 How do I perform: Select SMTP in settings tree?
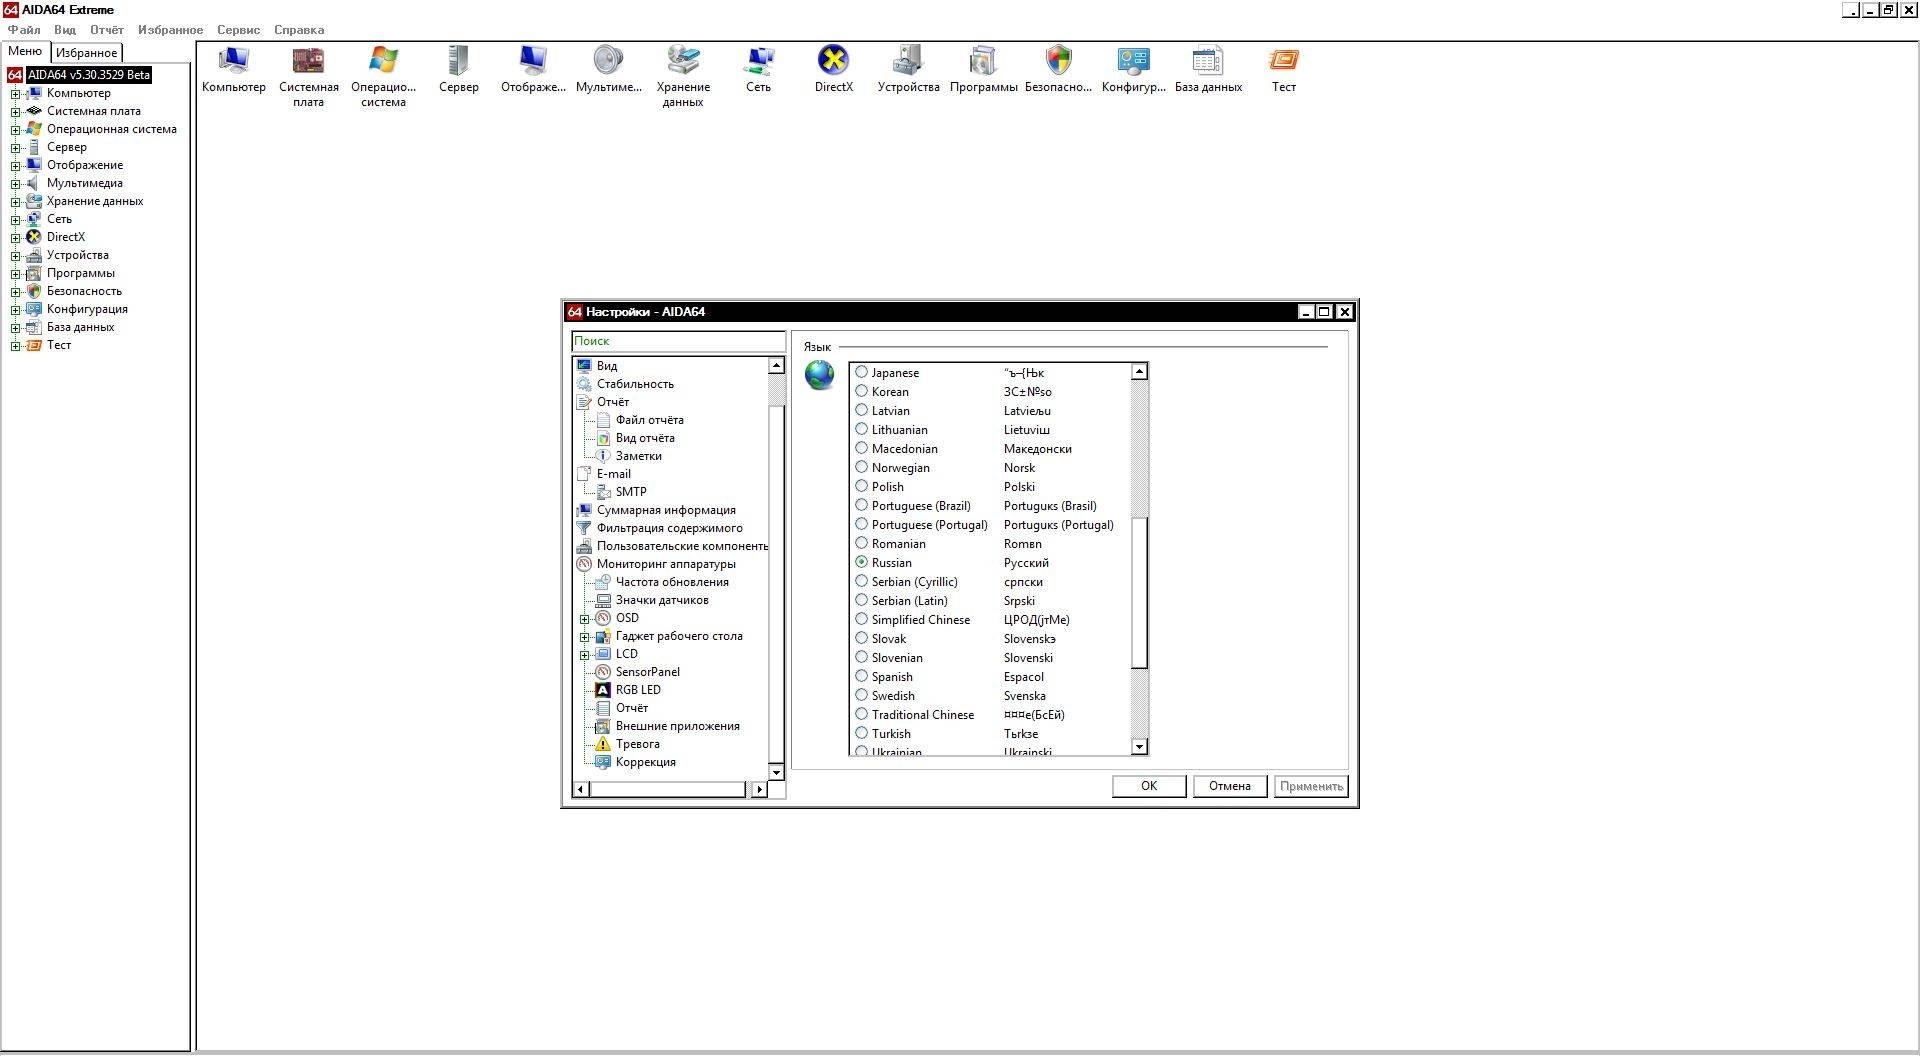630,492
